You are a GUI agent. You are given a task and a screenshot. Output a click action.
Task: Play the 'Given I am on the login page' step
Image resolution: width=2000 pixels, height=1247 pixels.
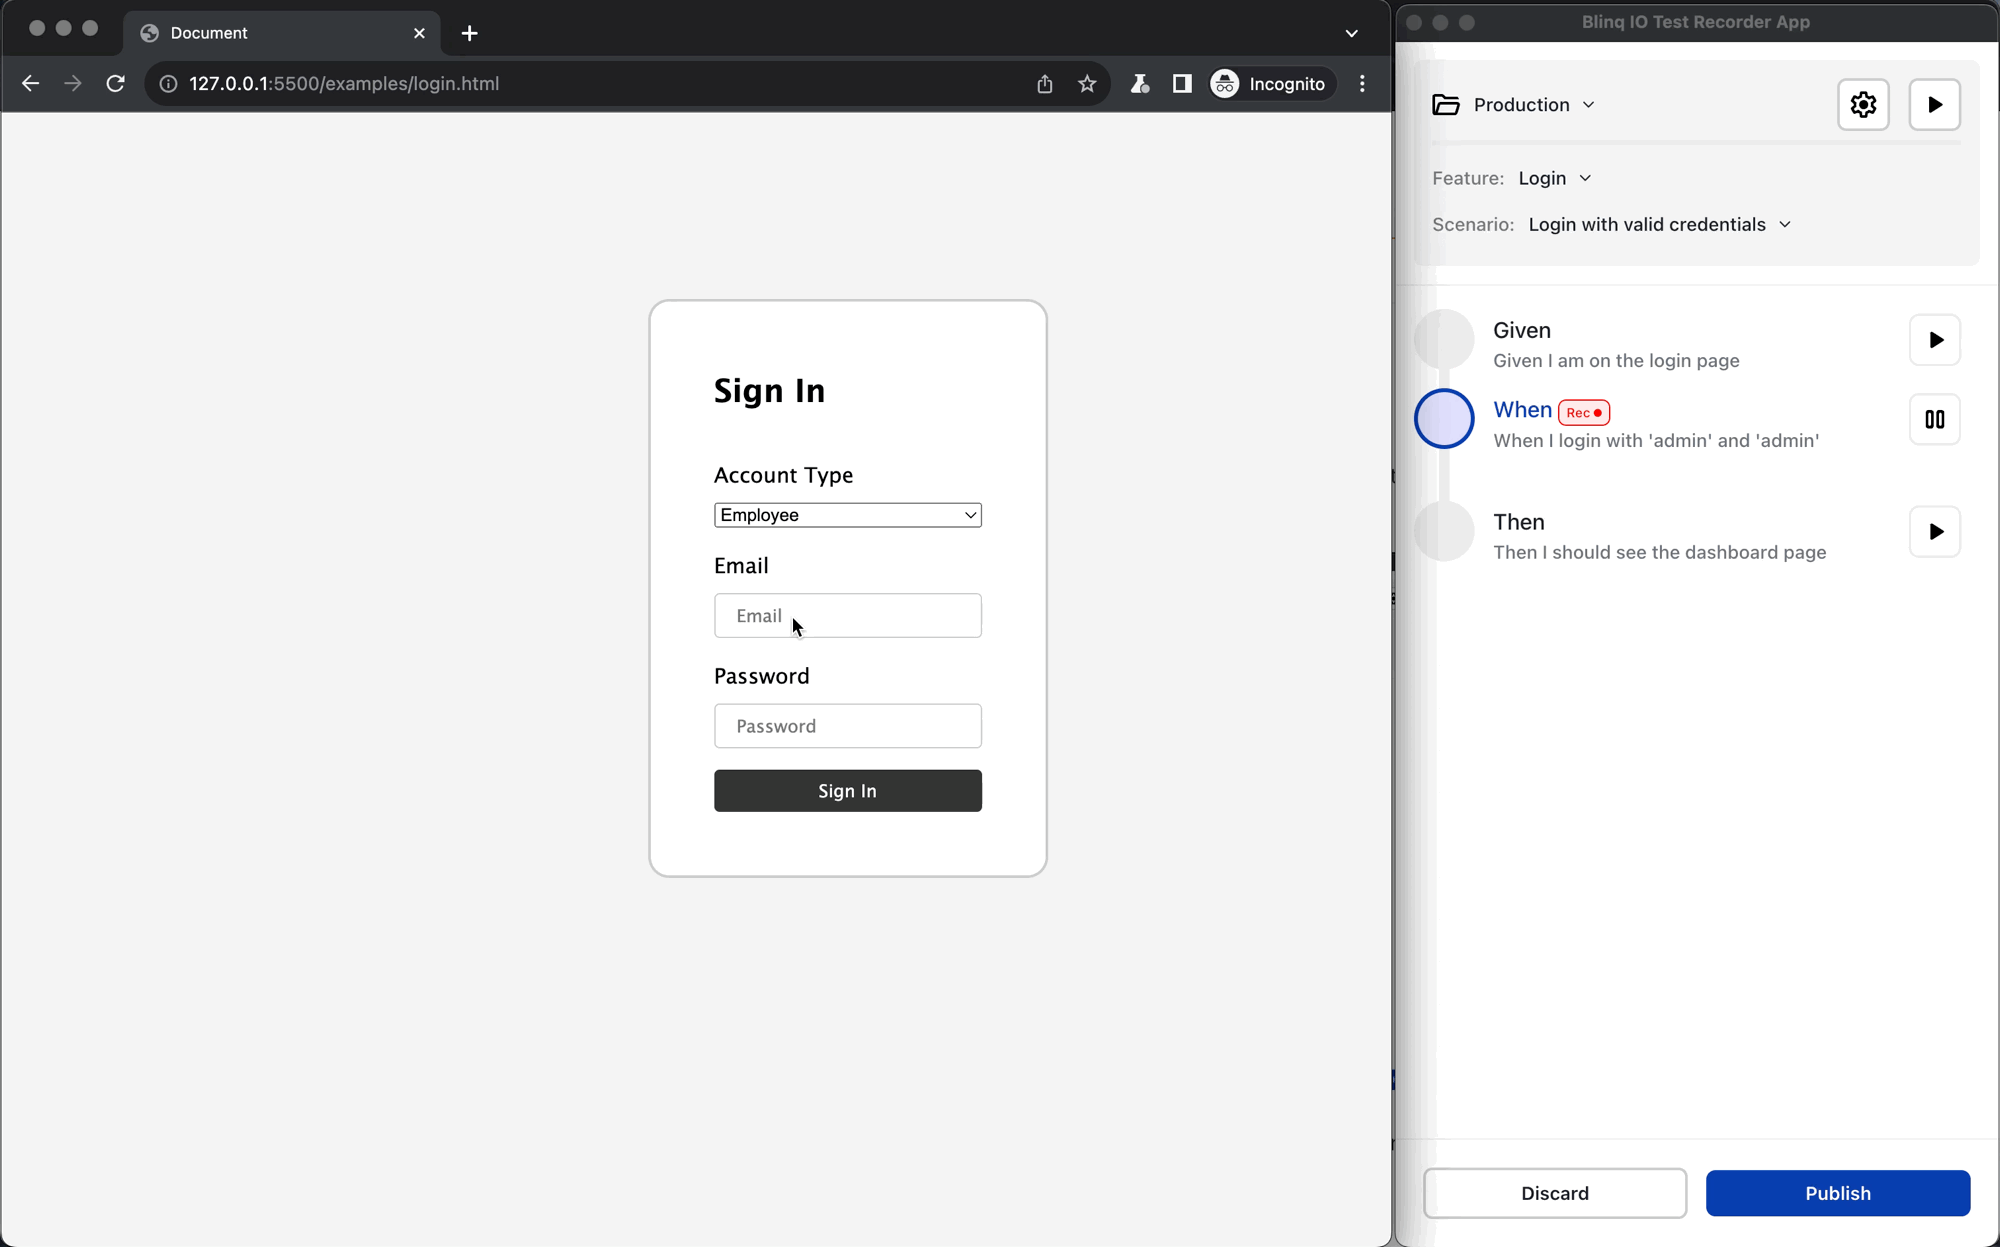pyautogui.click(x=1935, y=340)
